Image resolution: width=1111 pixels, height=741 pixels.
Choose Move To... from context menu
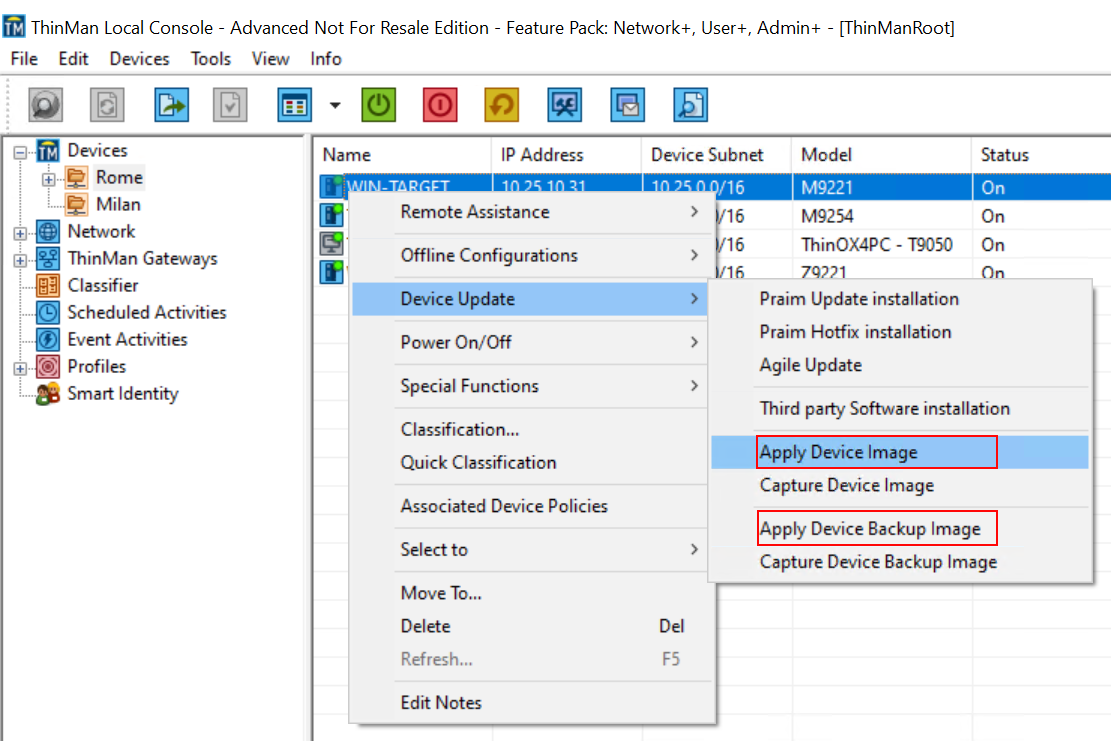(x=531, y=593)
